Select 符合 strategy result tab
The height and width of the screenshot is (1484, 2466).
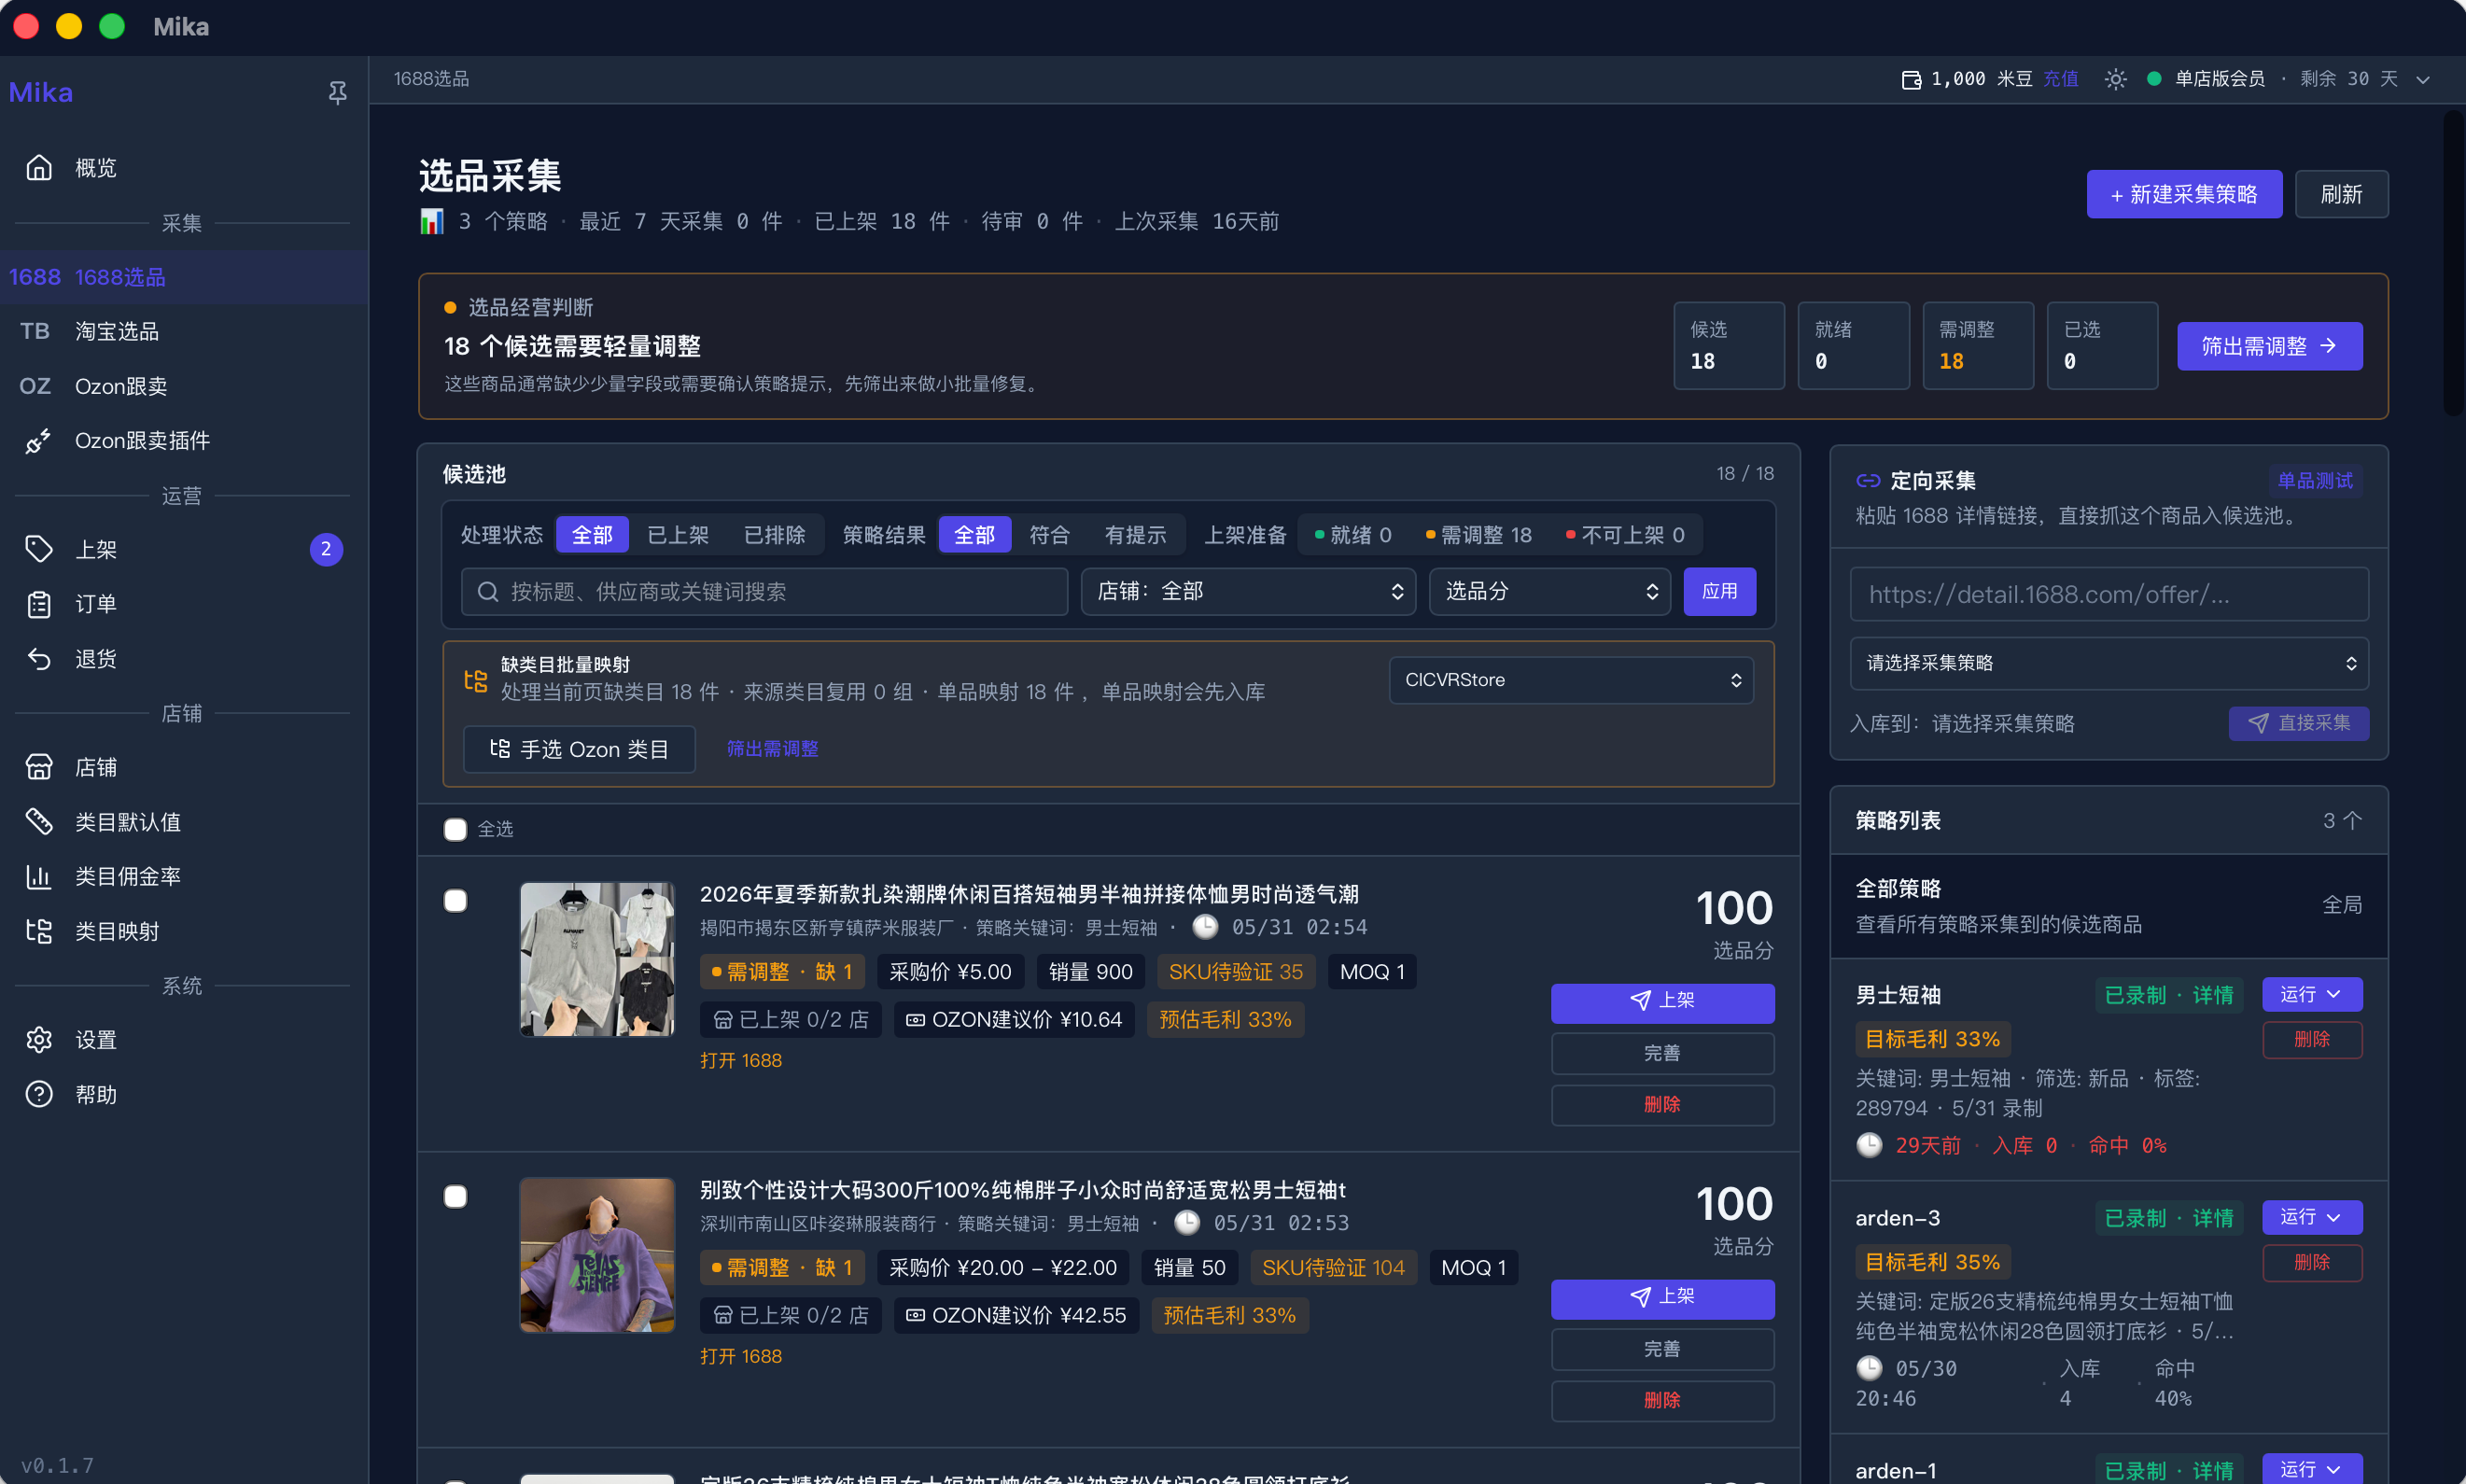click(x=1049, y=535)
